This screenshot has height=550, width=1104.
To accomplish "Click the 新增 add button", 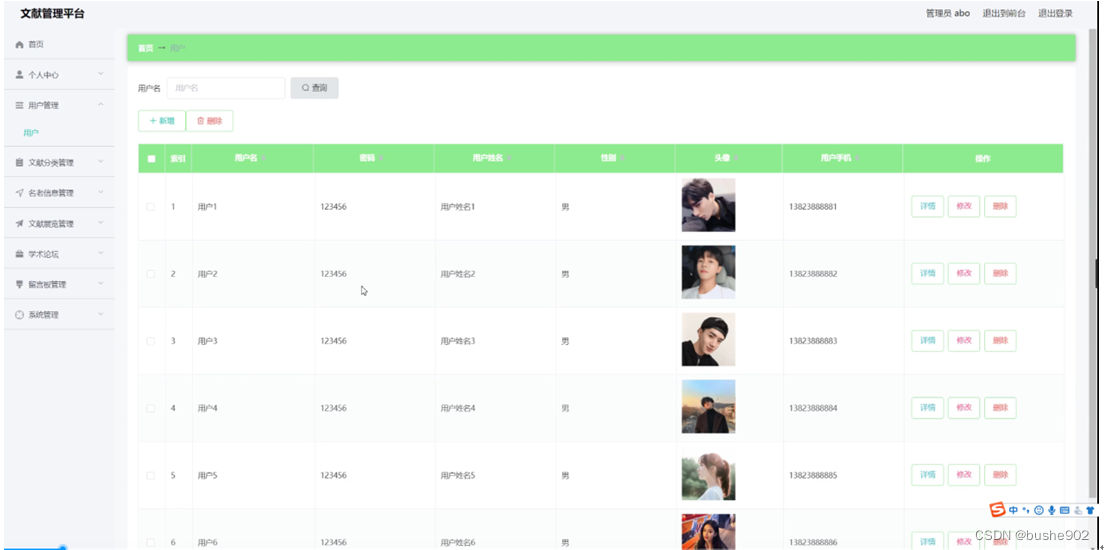I will click(162, 121).
